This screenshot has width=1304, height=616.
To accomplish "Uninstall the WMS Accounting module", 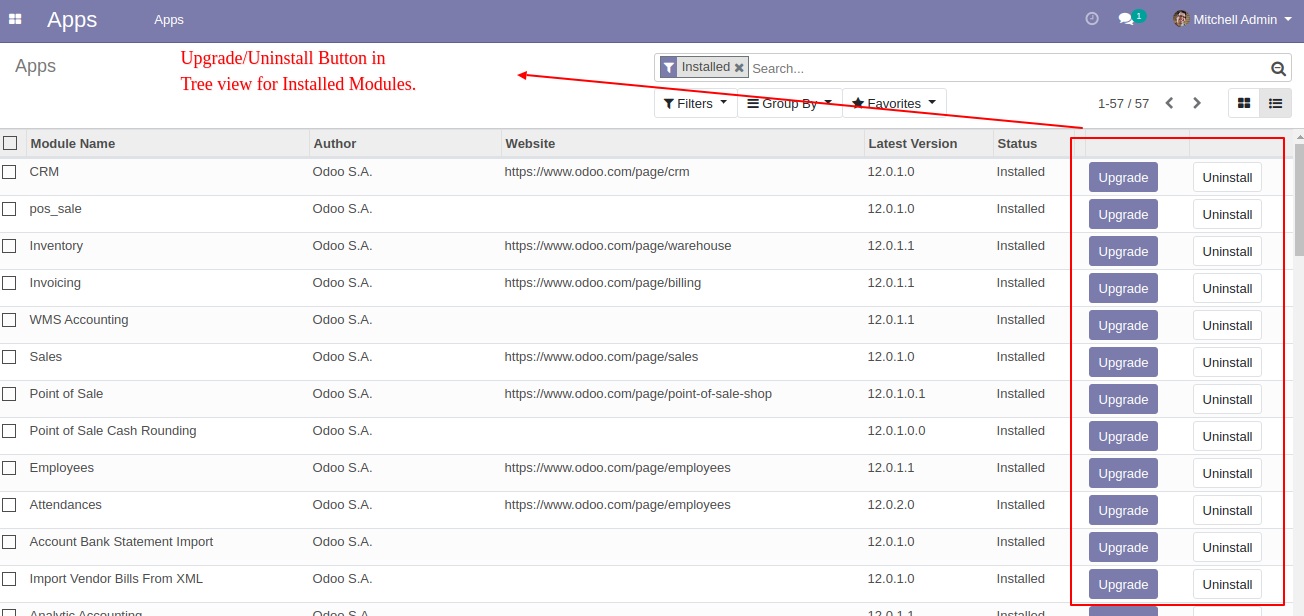I will (x=1227, y=326).
